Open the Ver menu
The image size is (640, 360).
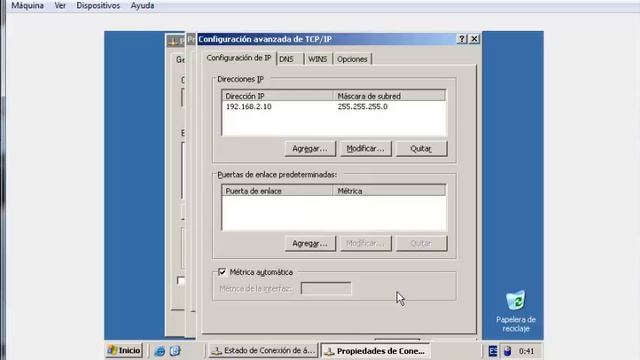tap(60, 6)
